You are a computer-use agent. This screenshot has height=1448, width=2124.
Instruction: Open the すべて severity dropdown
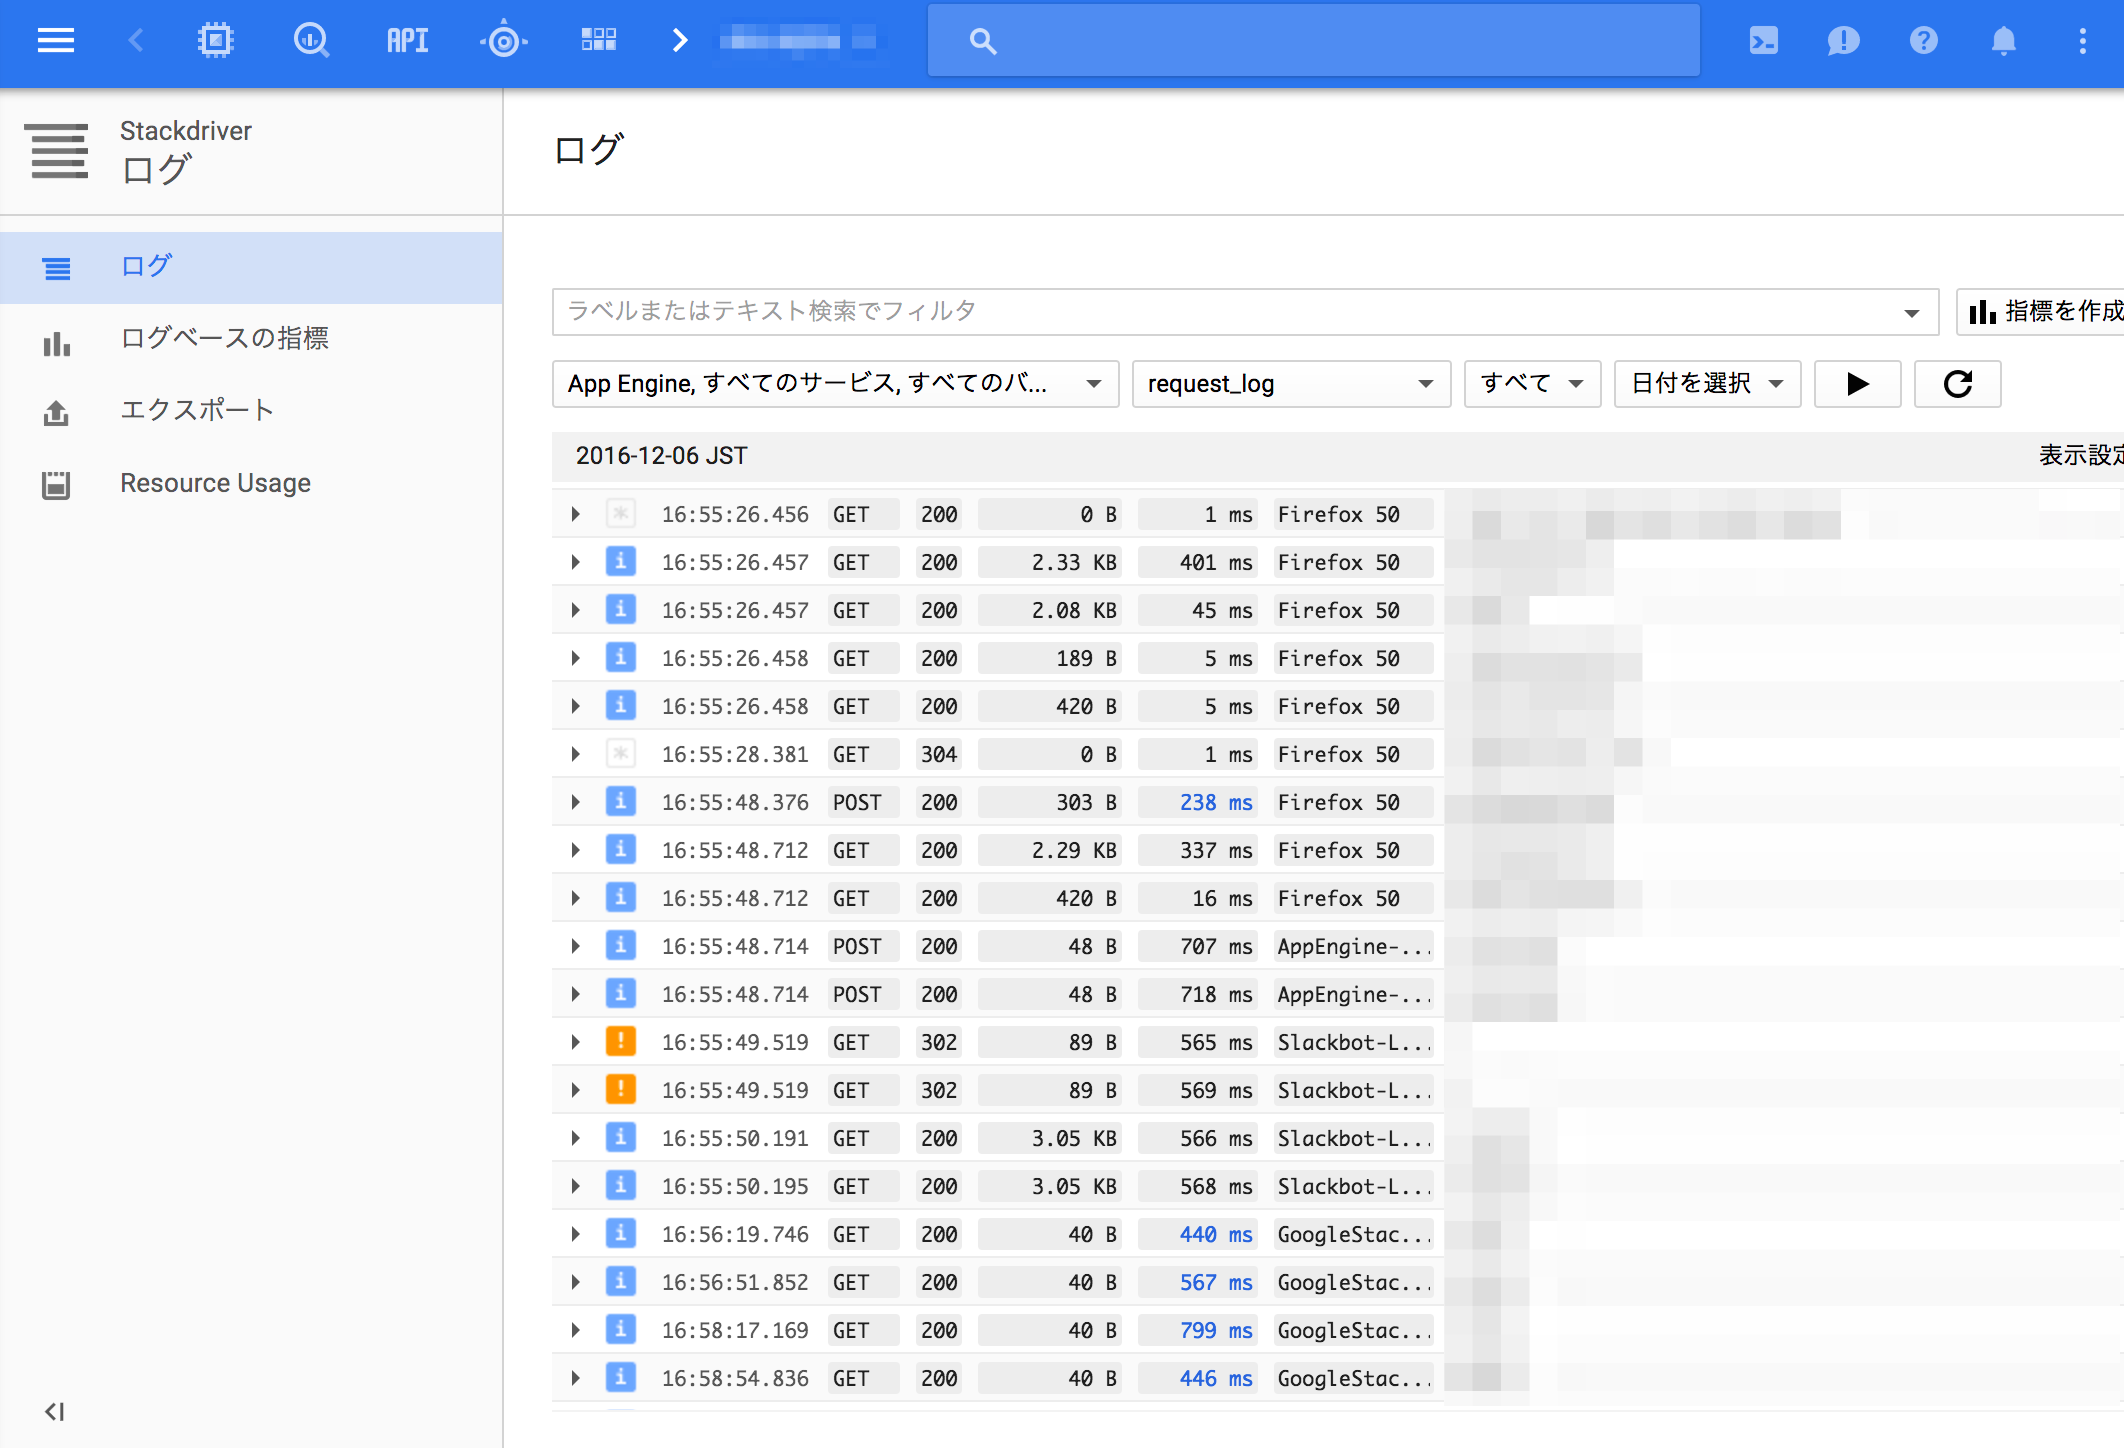pyautogui.click(x=1530, y=383)
